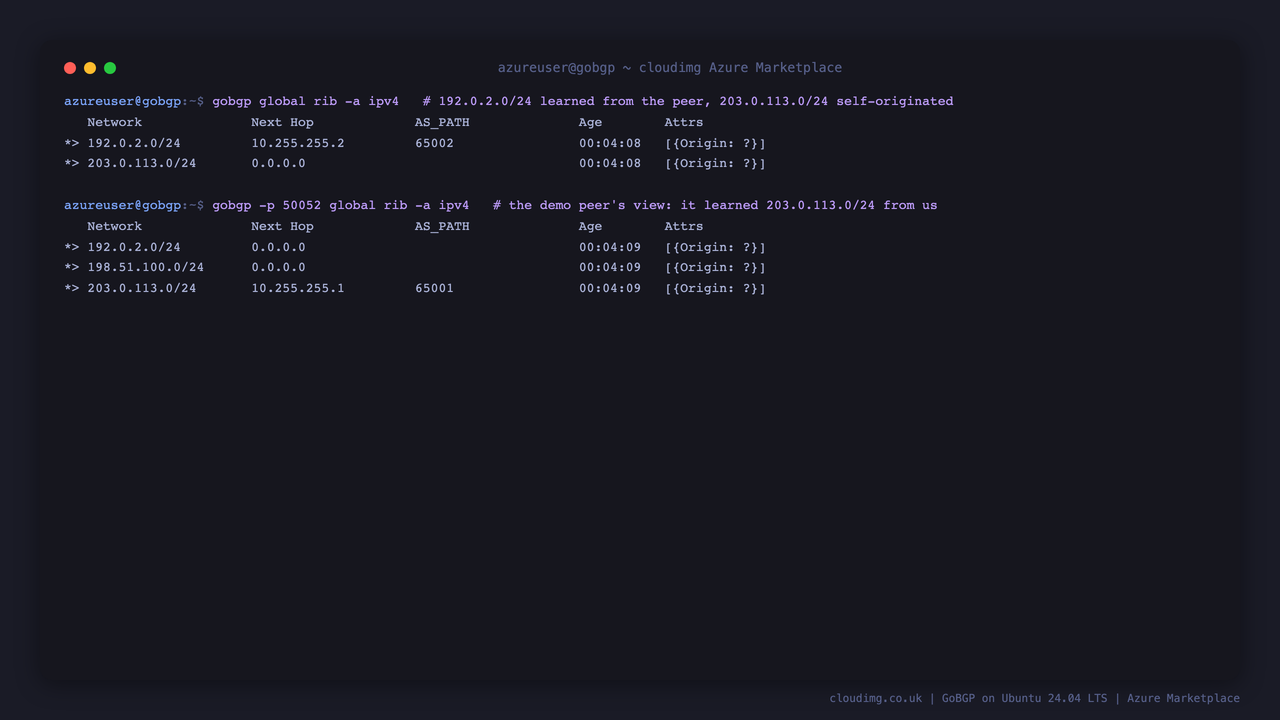The width and height of the screenshot is (1280, 720).
Task: Click AS path value 65002
Action: [434, 143]
